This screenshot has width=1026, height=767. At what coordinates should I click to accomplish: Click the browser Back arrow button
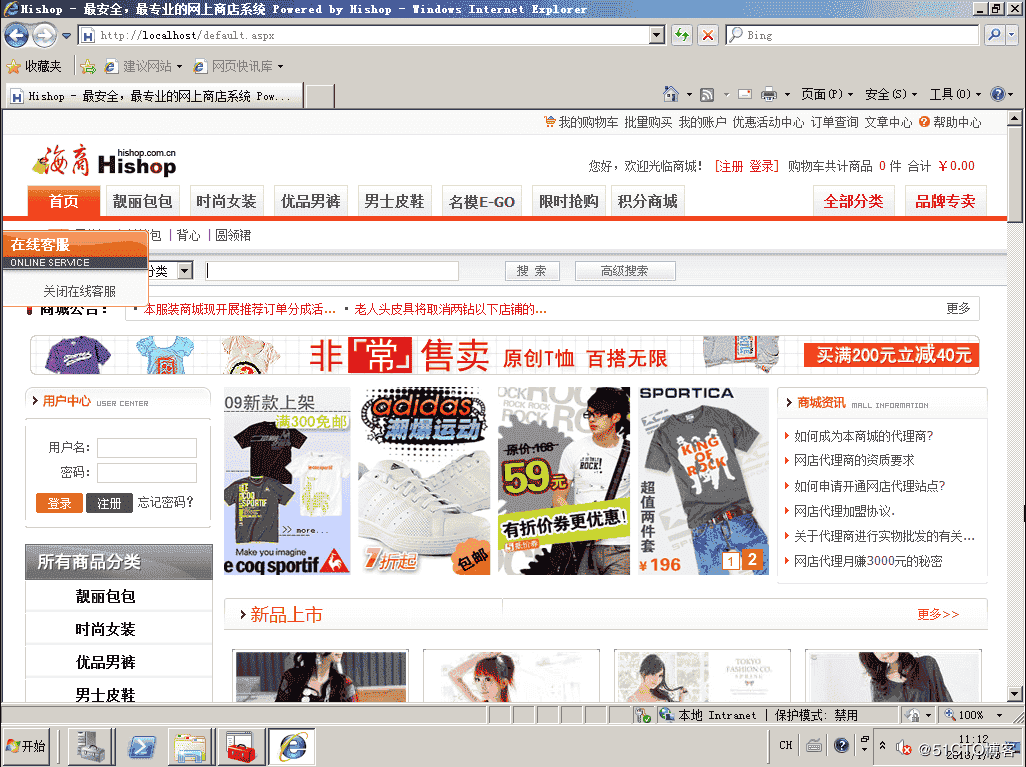coord(16,35)
